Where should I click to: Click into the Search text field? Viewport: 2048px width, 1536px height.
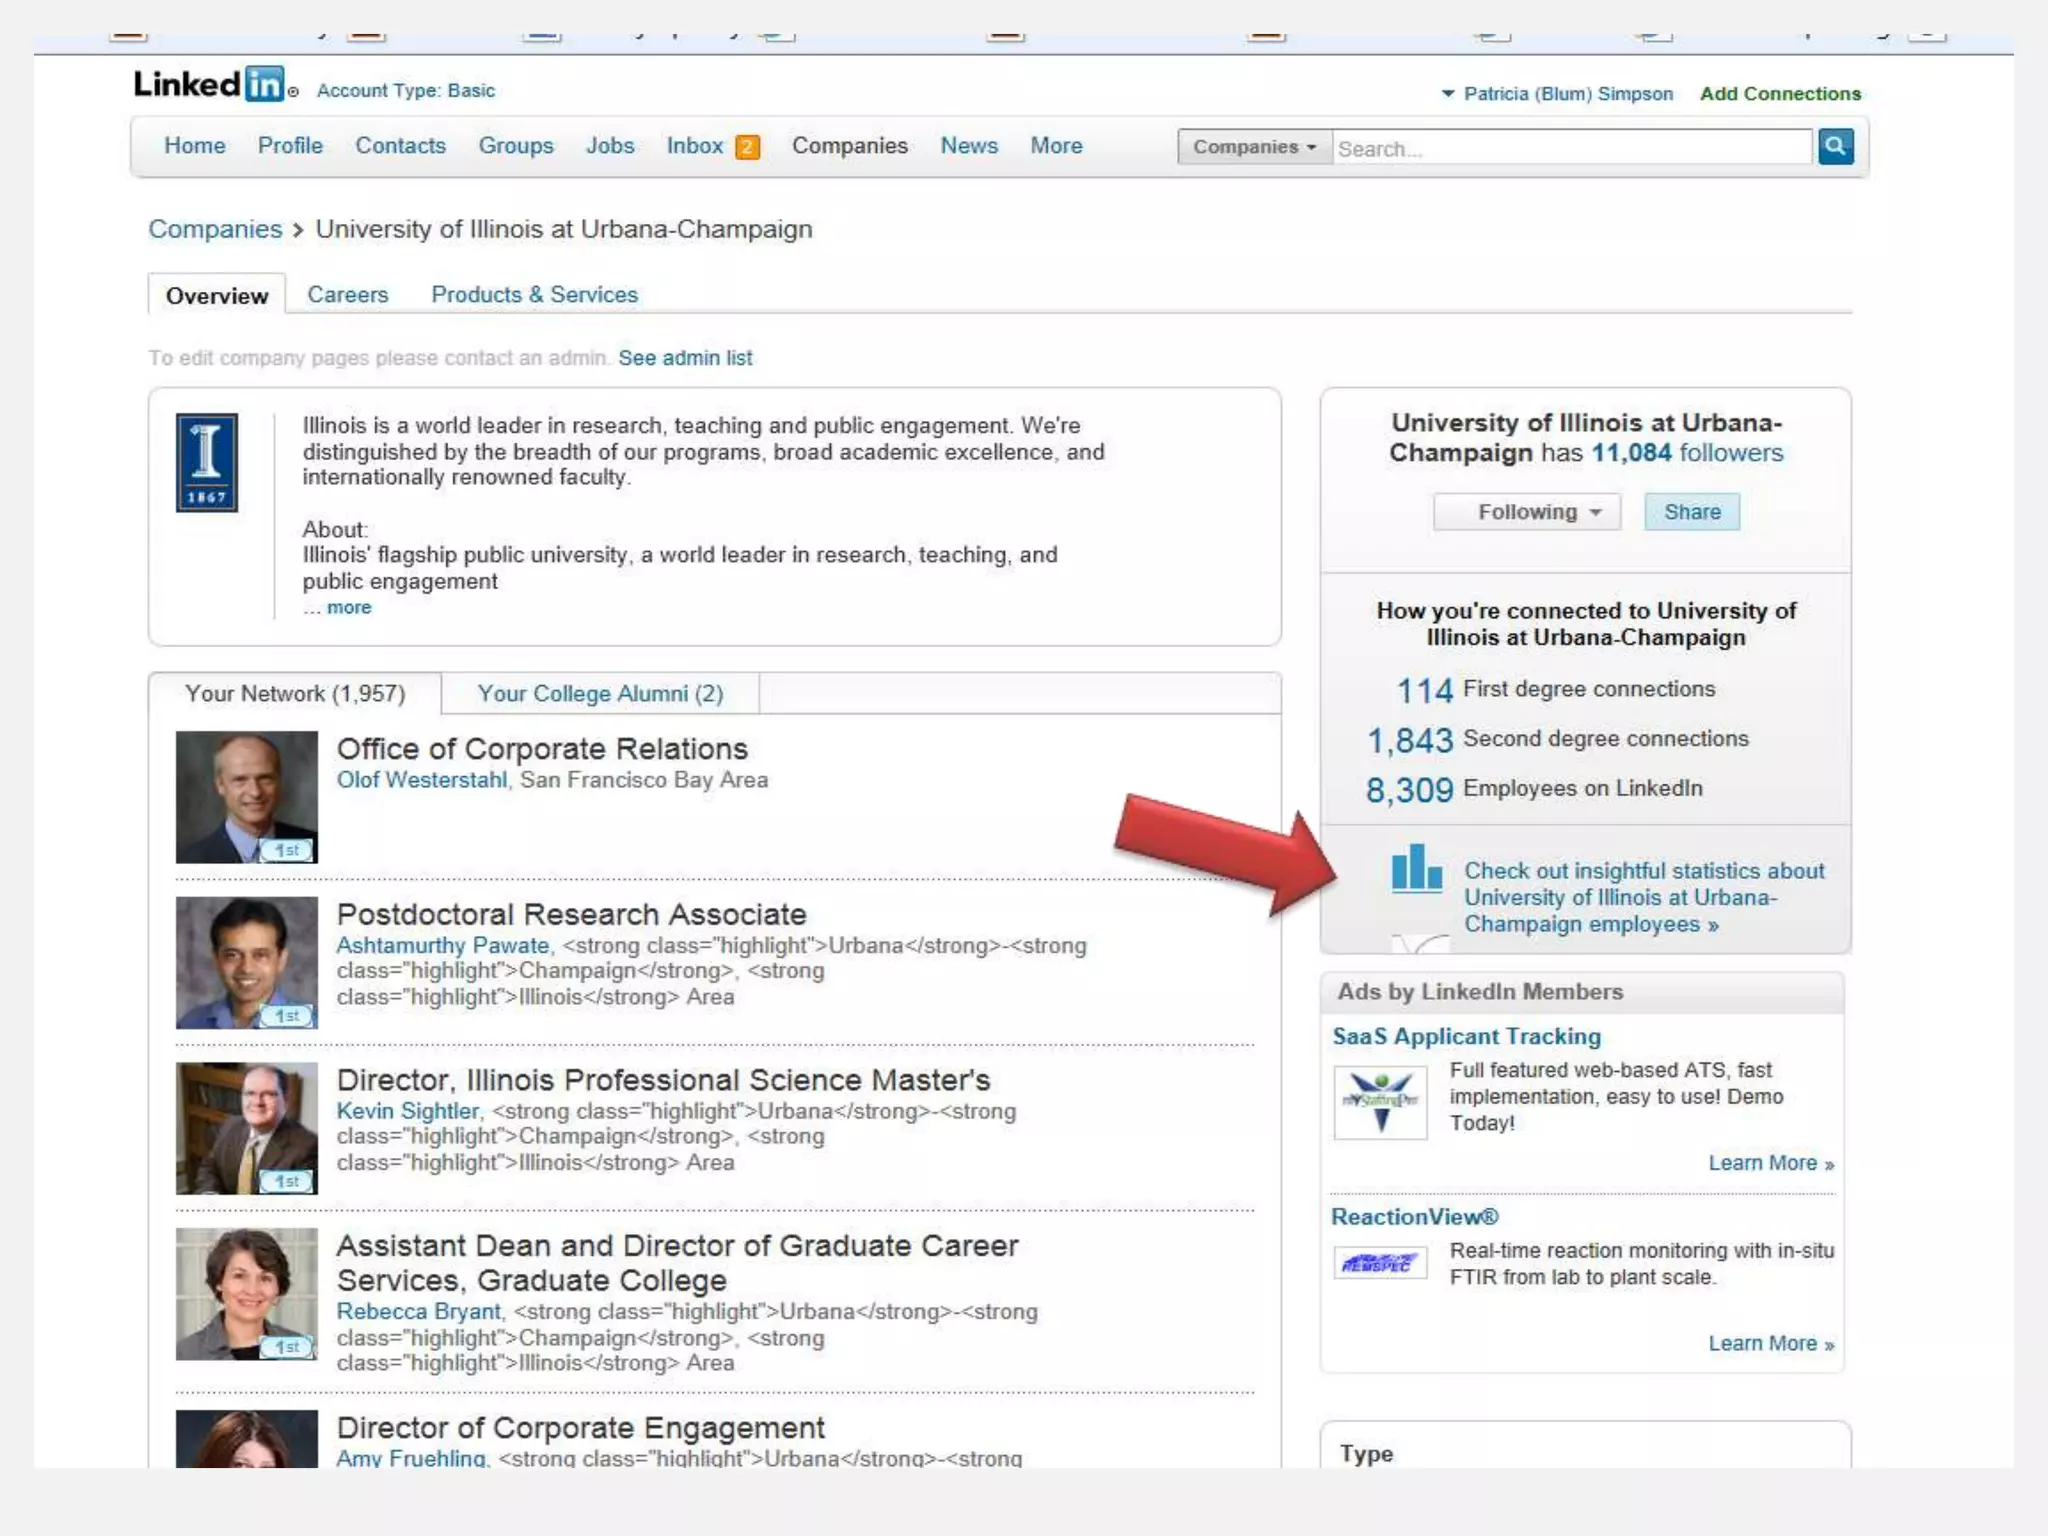pos(1570,148)
